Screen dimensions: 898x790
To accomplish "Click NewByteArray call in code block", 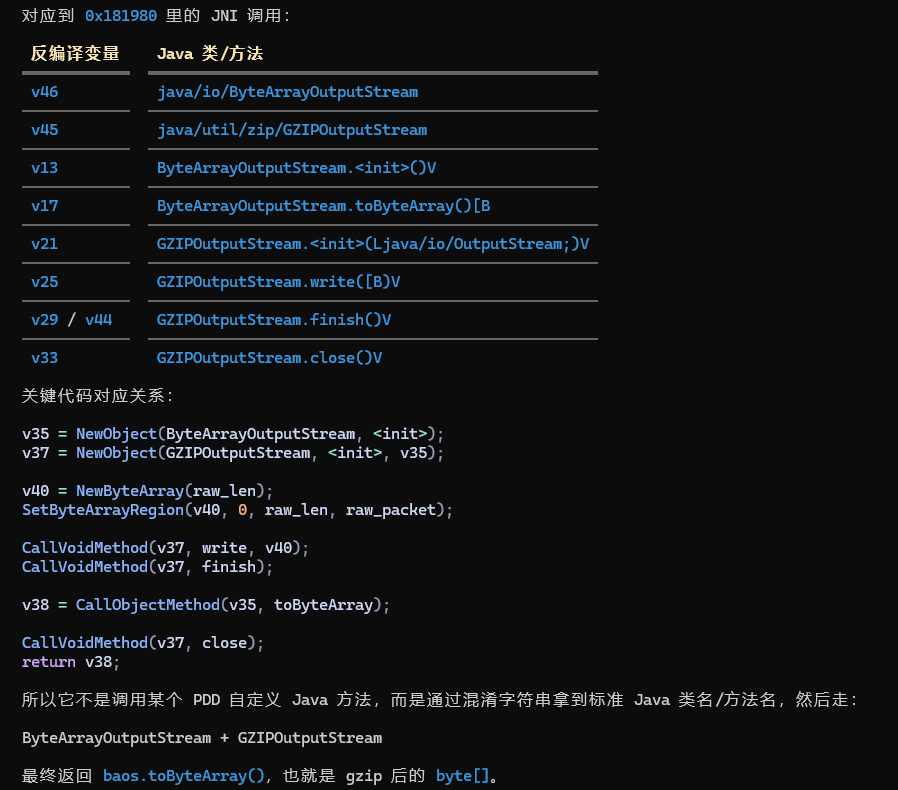I will [x=130, y=490].
